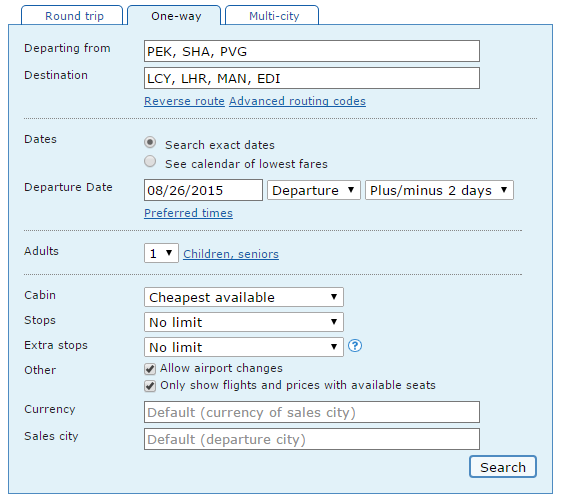Open Advanced routing codes link

(297, 101)
